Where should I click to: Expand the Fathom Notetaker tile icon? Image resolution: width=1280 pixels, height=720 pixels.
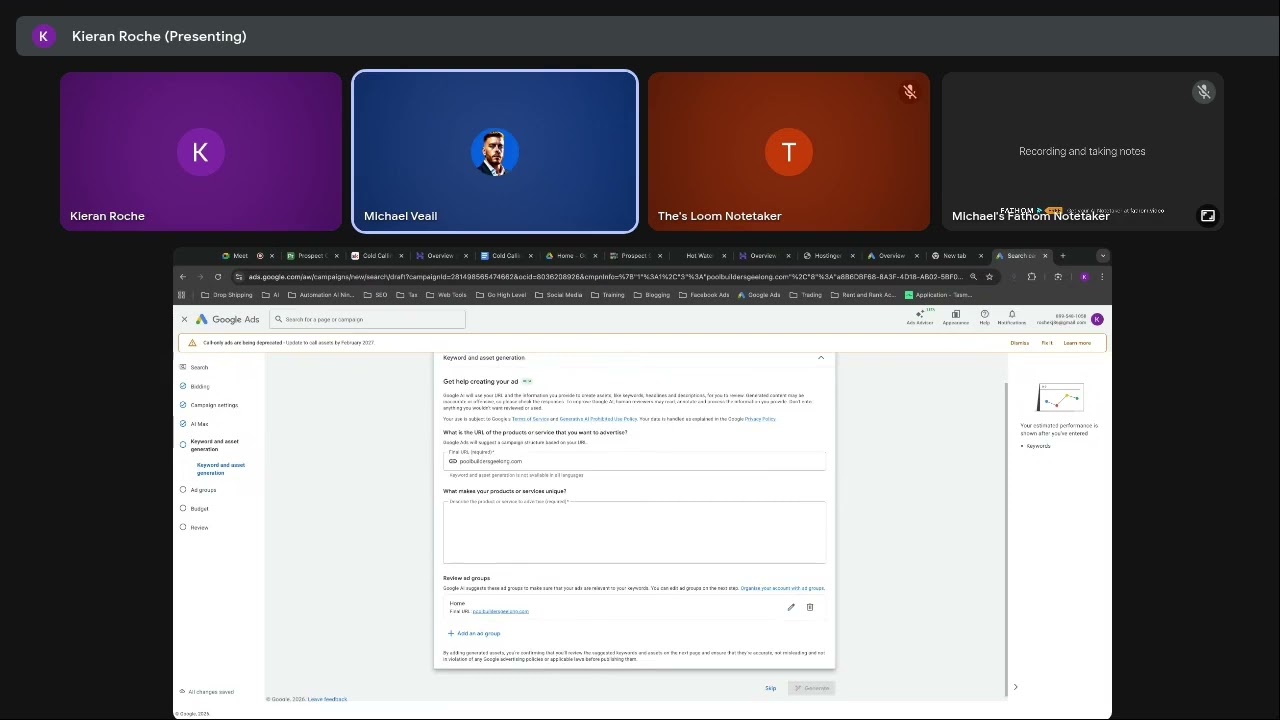pyautogui.click(x=1208, y=215)
